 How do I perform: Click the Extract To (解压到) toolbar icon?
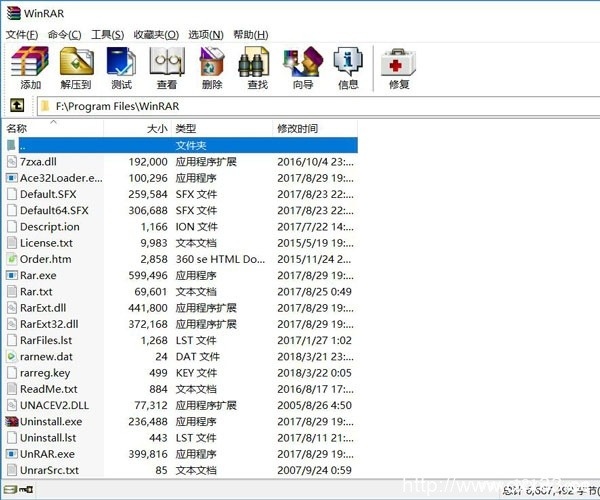(x=76, y=61)
